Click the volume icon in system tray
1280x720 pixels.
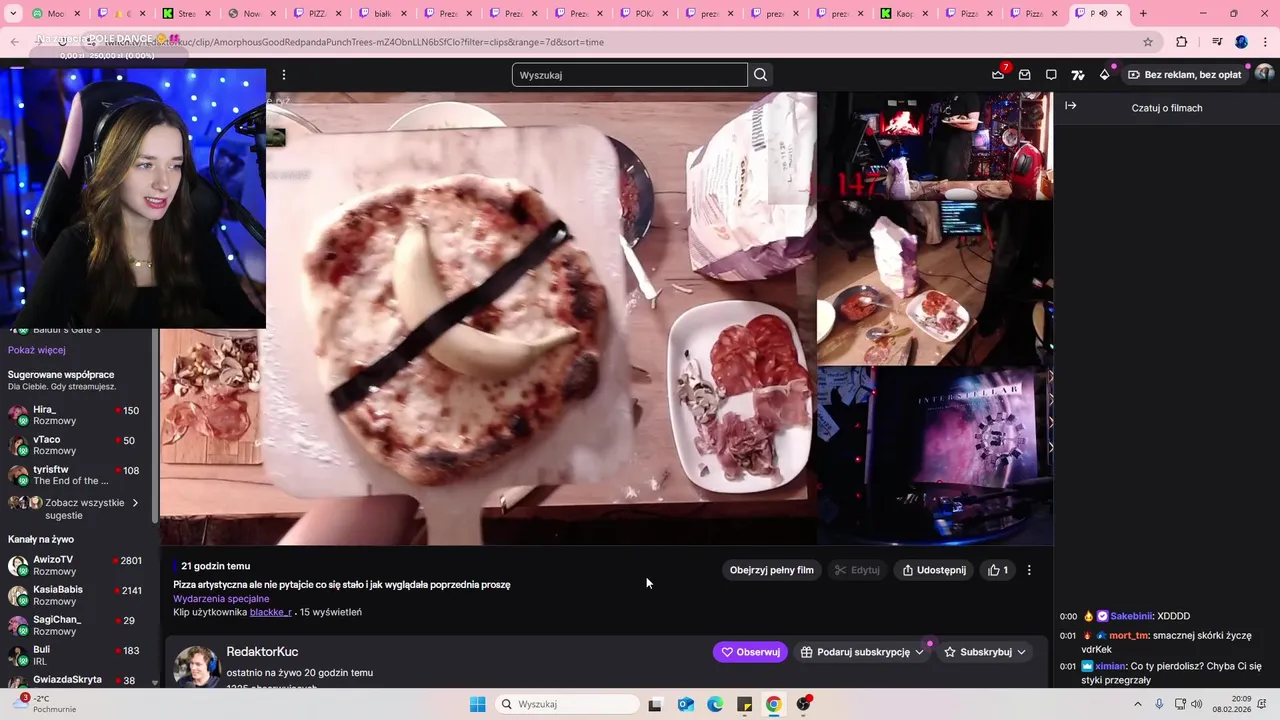tap(1197, 704)
